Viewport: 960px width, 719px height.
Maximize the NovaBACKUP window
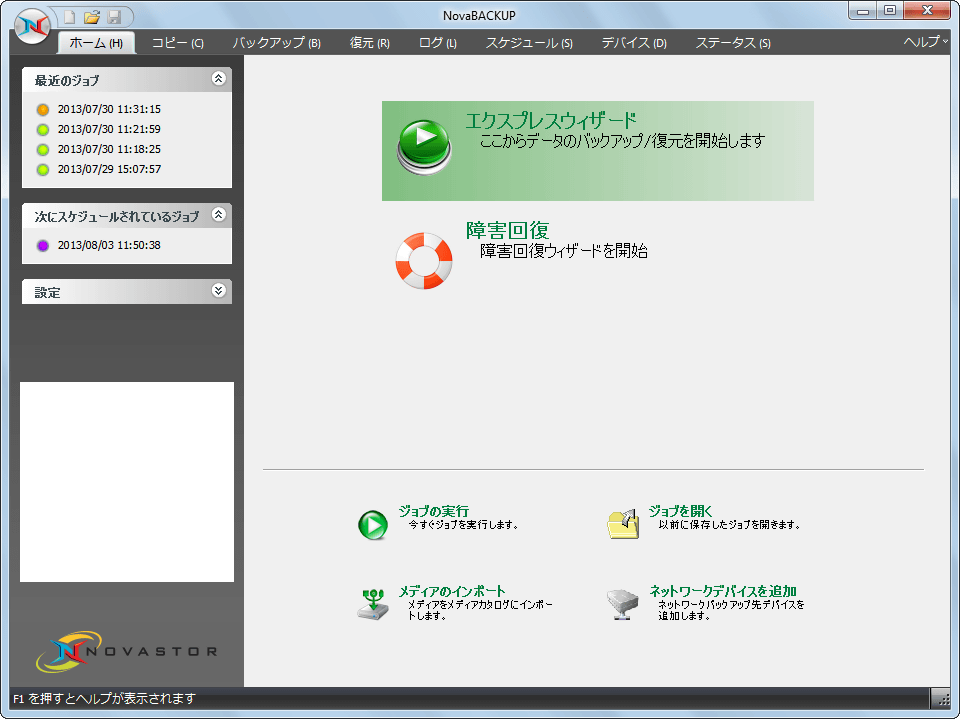pyautogui.click(x=890, y=10)
